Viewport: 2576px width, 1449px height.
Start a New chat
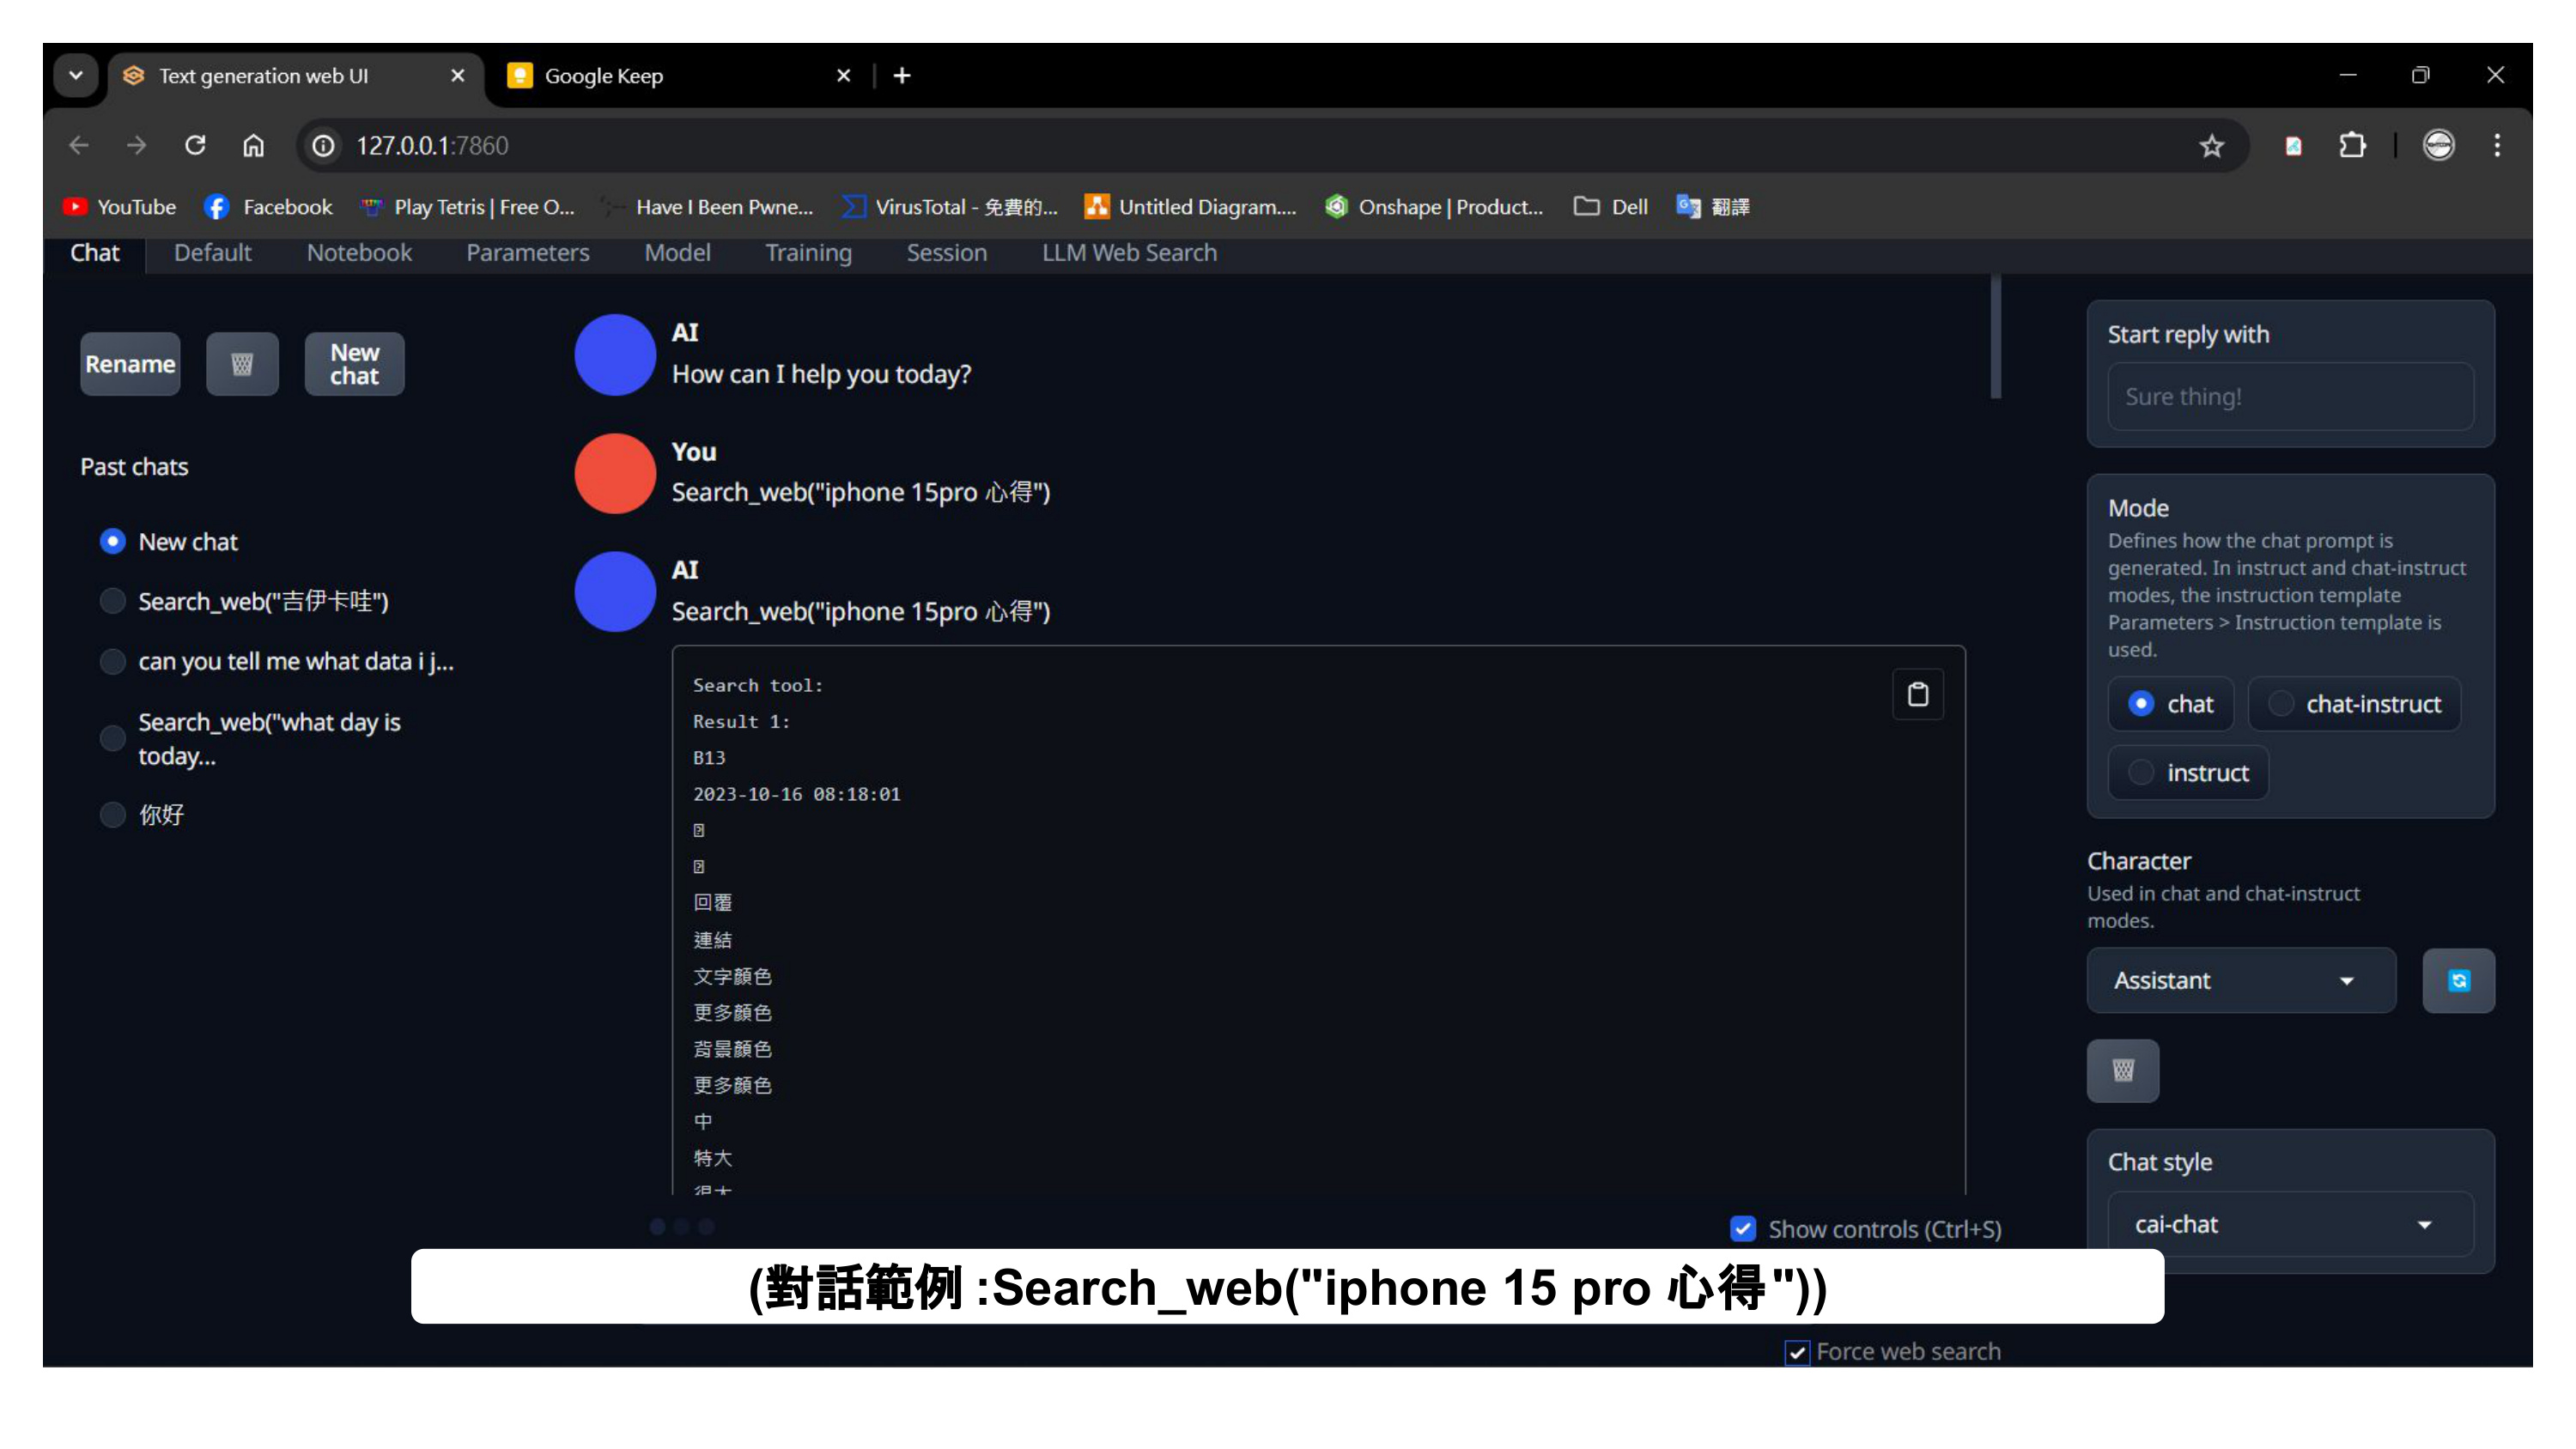[x=354, y=364]
